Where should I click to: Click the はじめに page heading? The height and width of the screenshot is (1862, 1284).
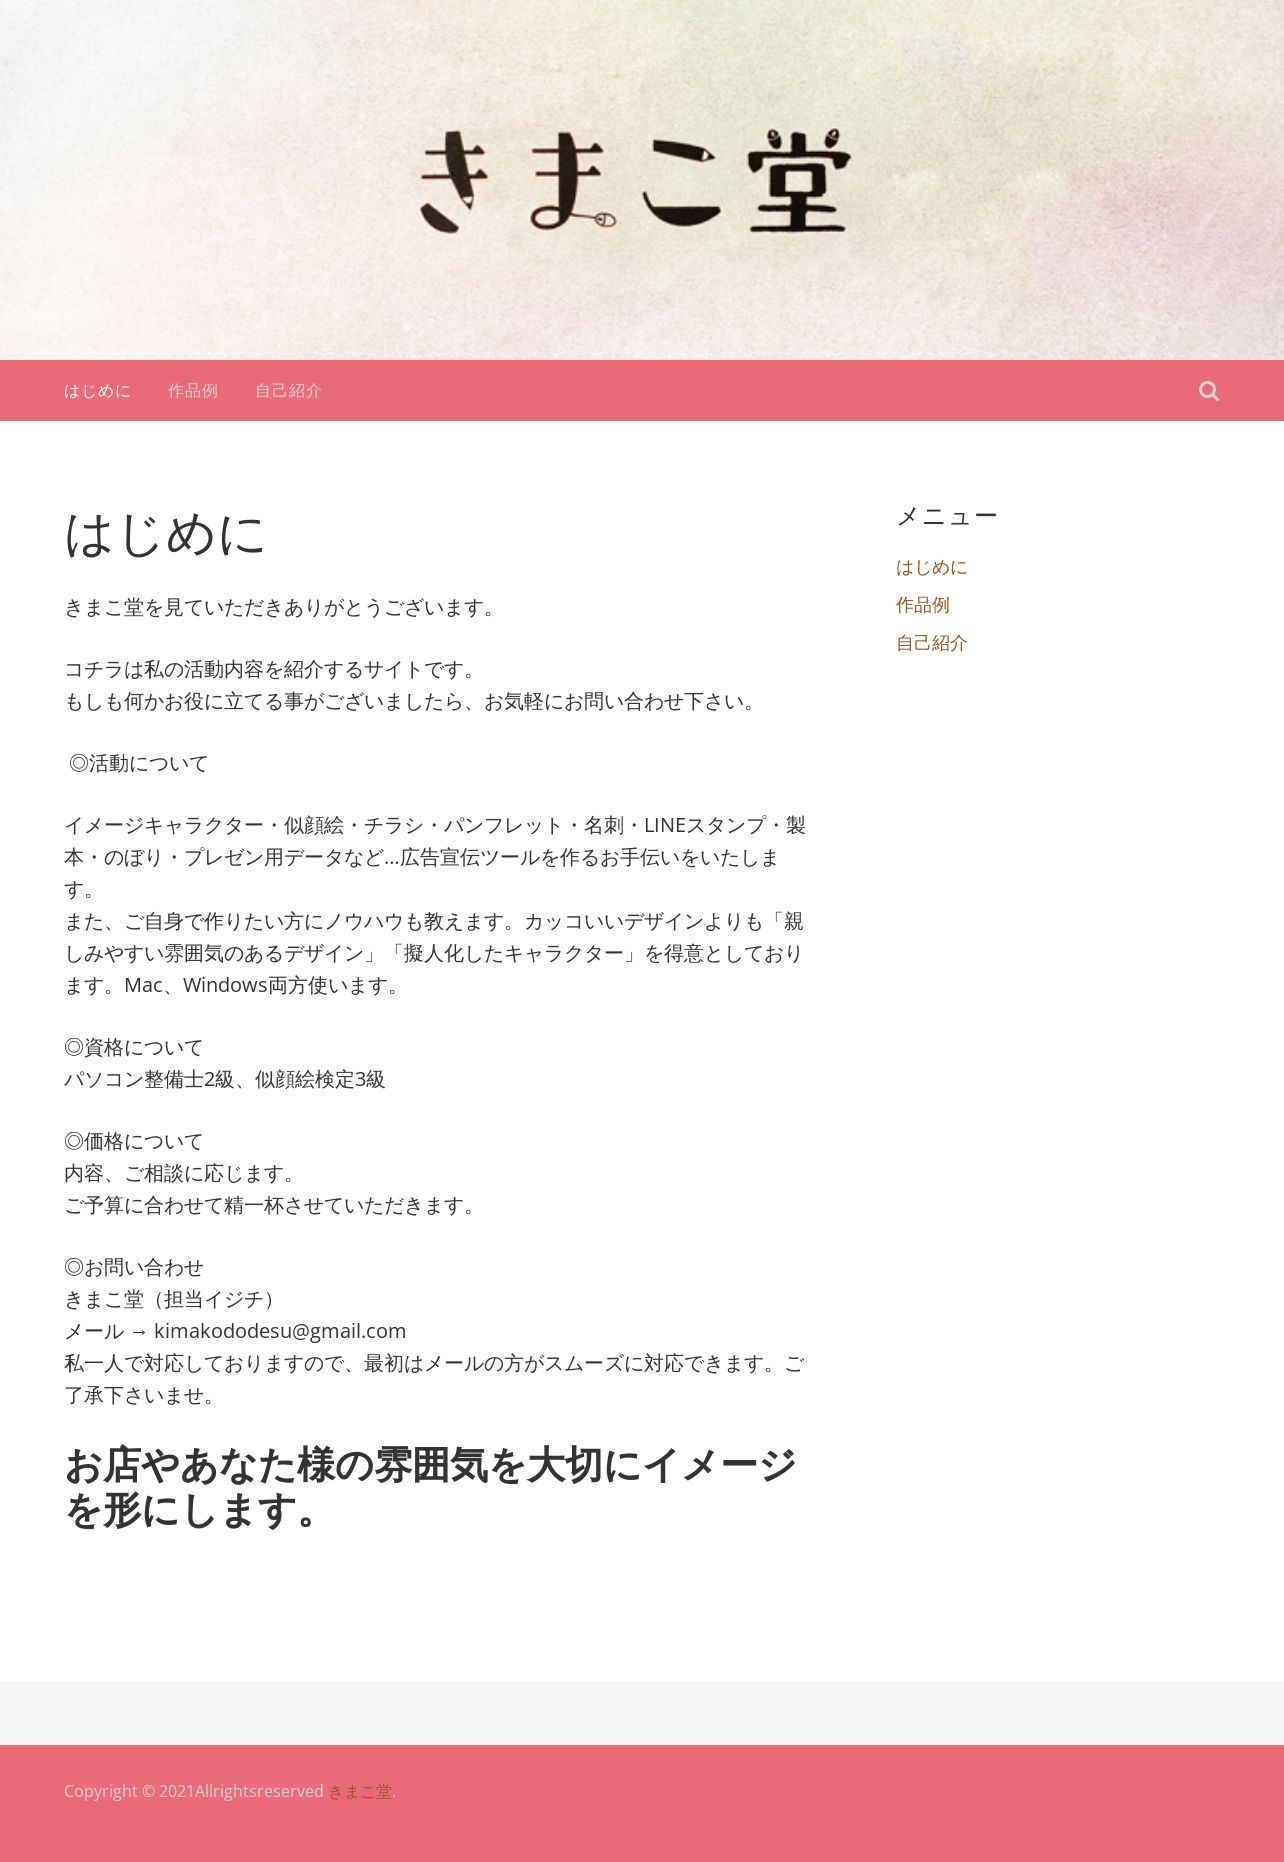click(165, 534)
